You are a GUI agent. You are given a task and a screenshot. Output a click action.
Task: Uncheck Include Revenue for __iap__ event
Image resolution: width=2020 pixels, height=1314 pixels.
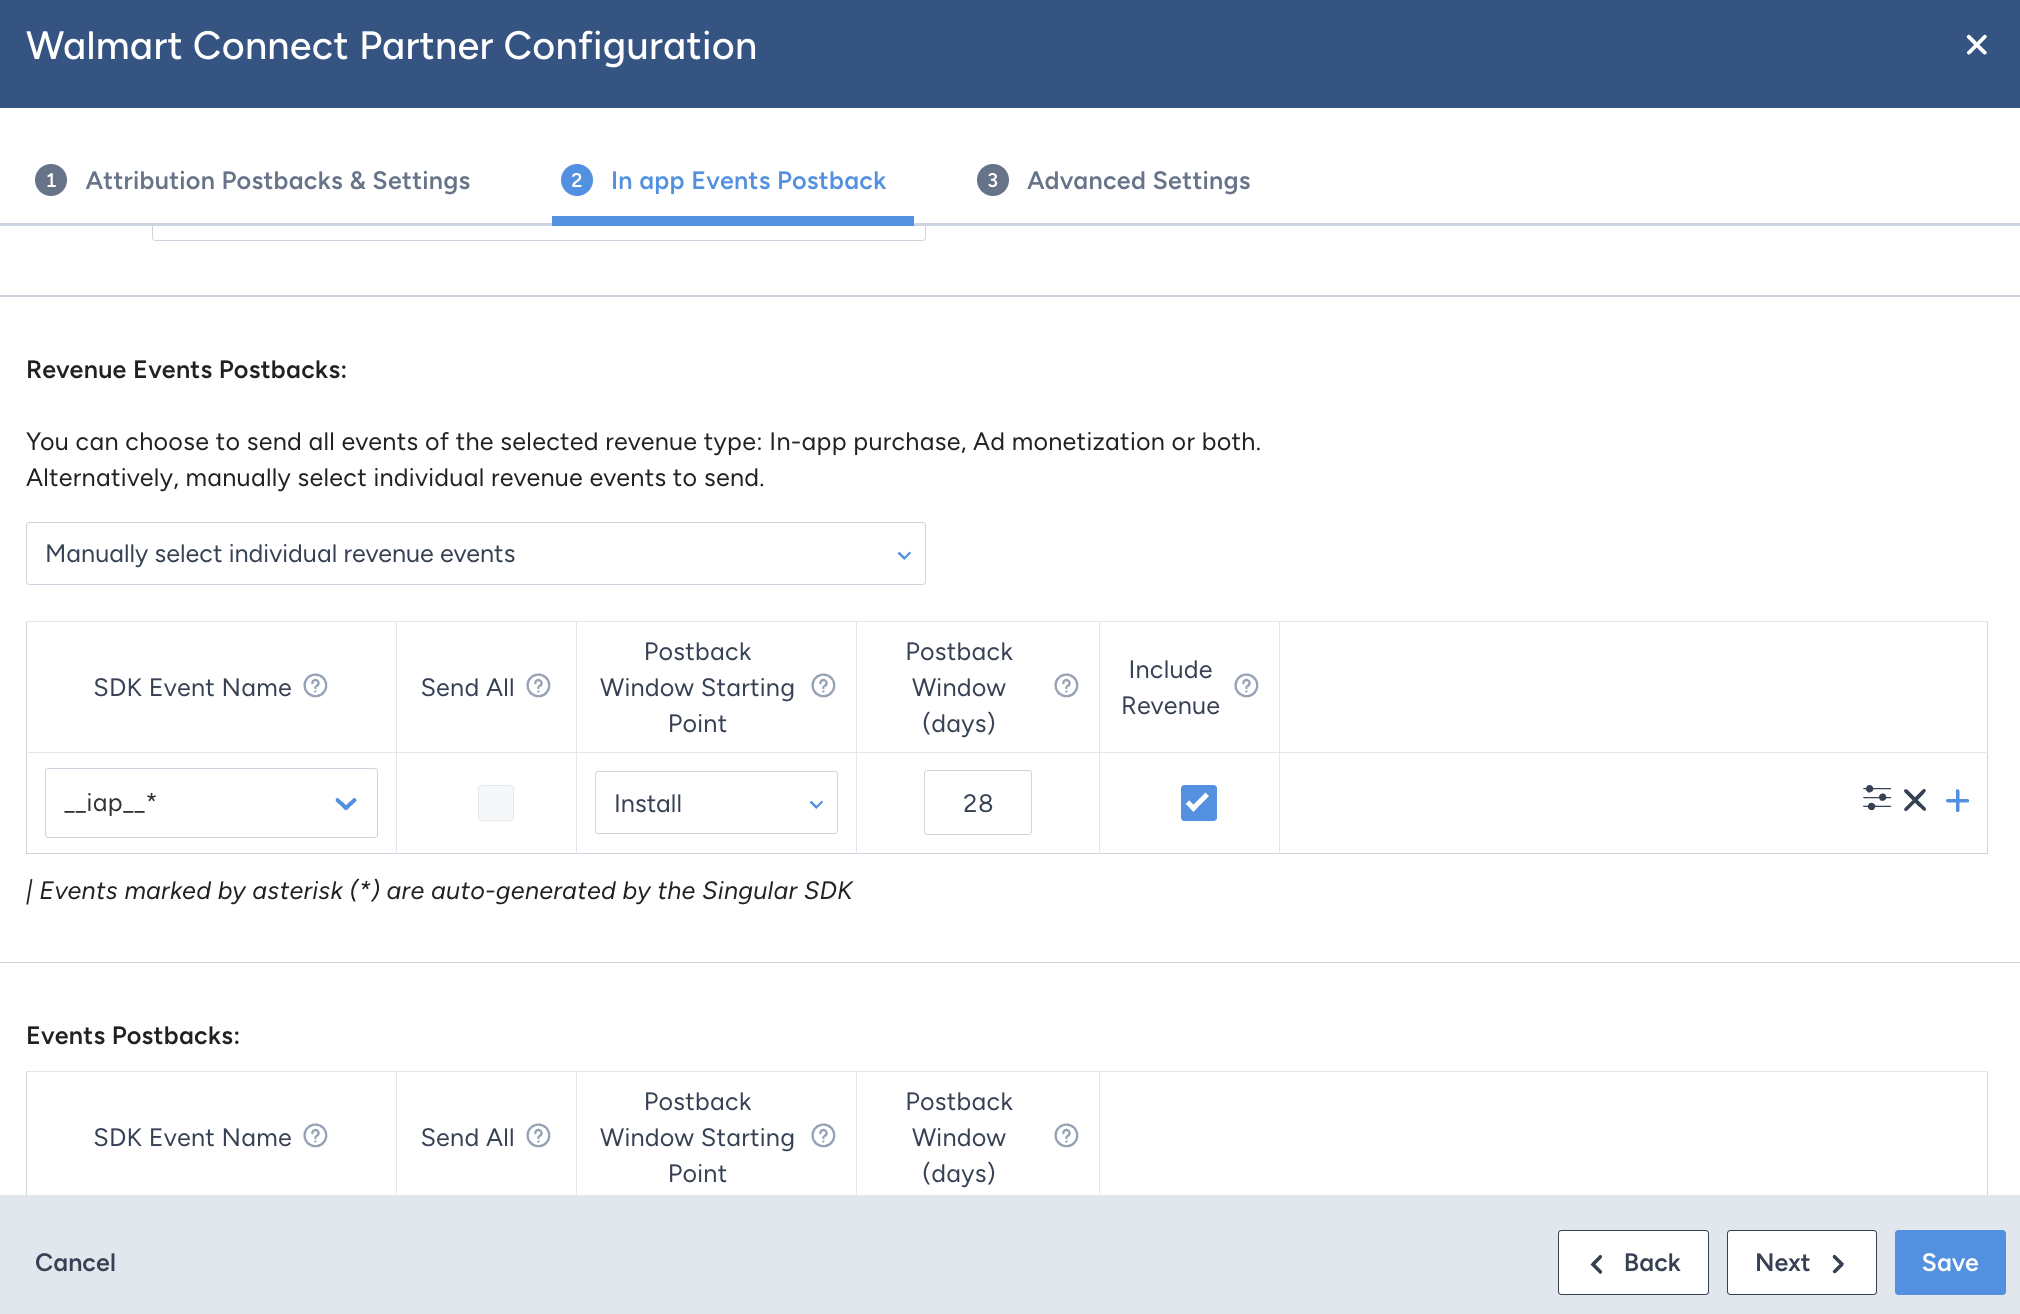tap(1198, 803)
